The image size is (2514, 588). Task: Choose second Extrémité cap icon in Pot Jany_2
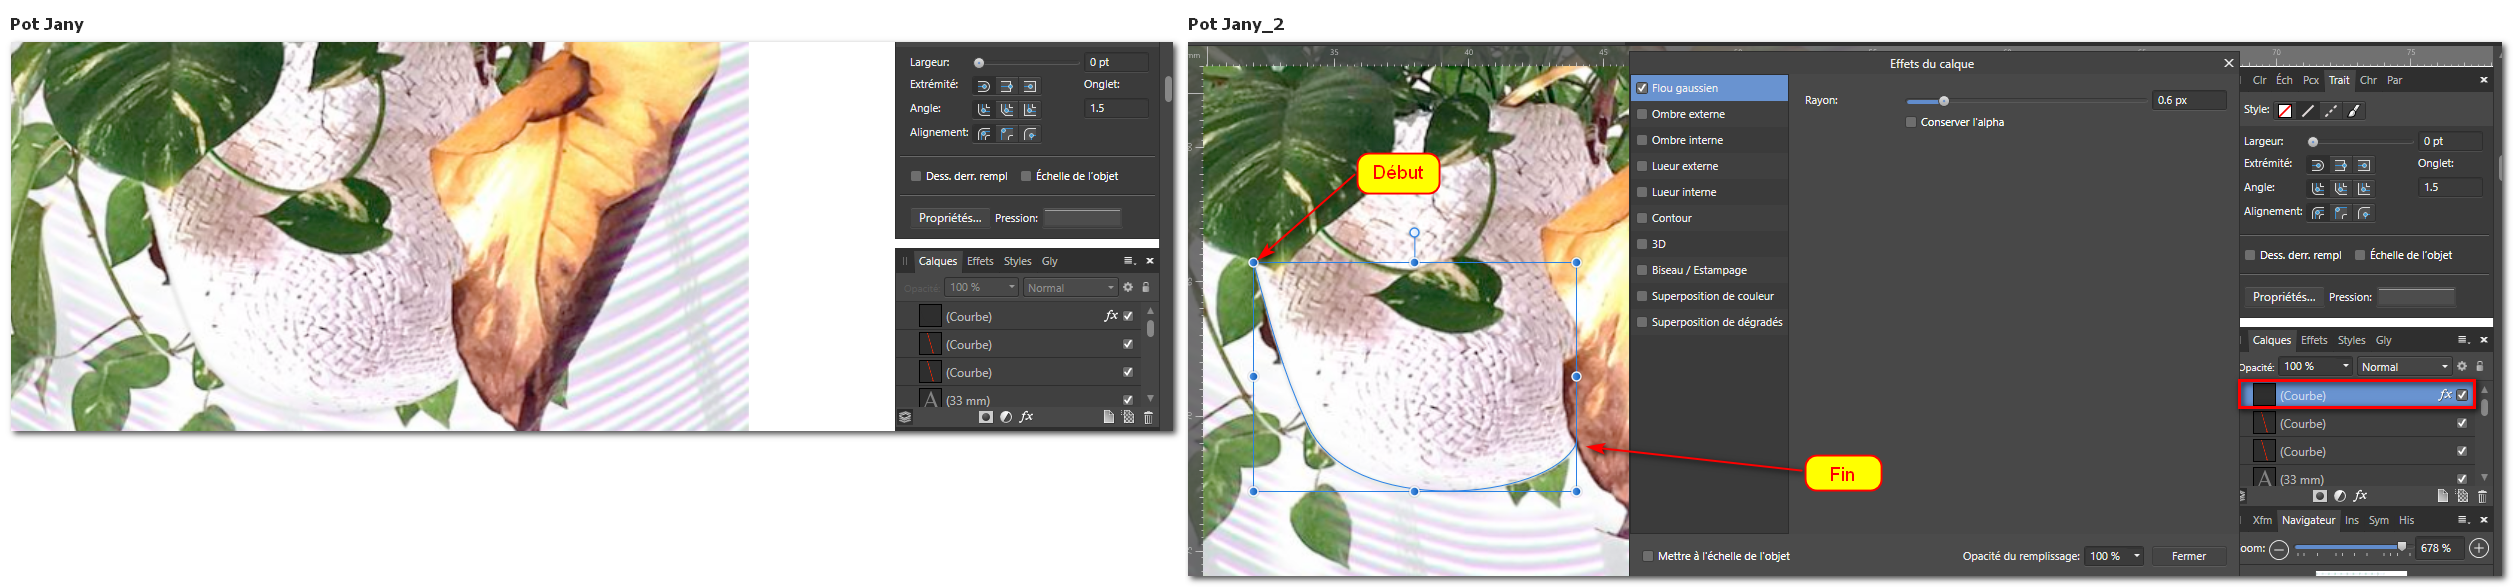point(2340,165)
